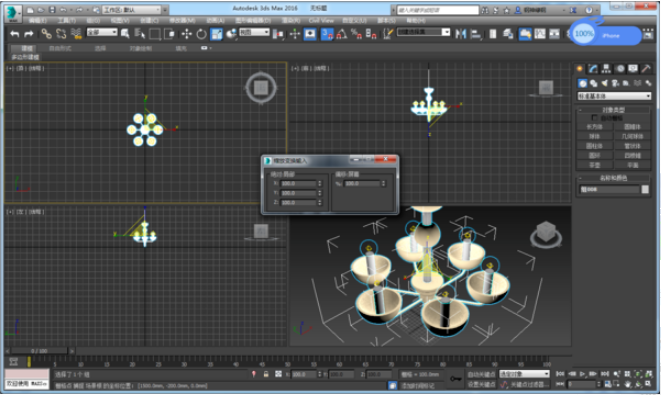Switch to the Hierarchy command panel tab
The width and height of the screenshot is (661, 395).
[x=606, y=69]
